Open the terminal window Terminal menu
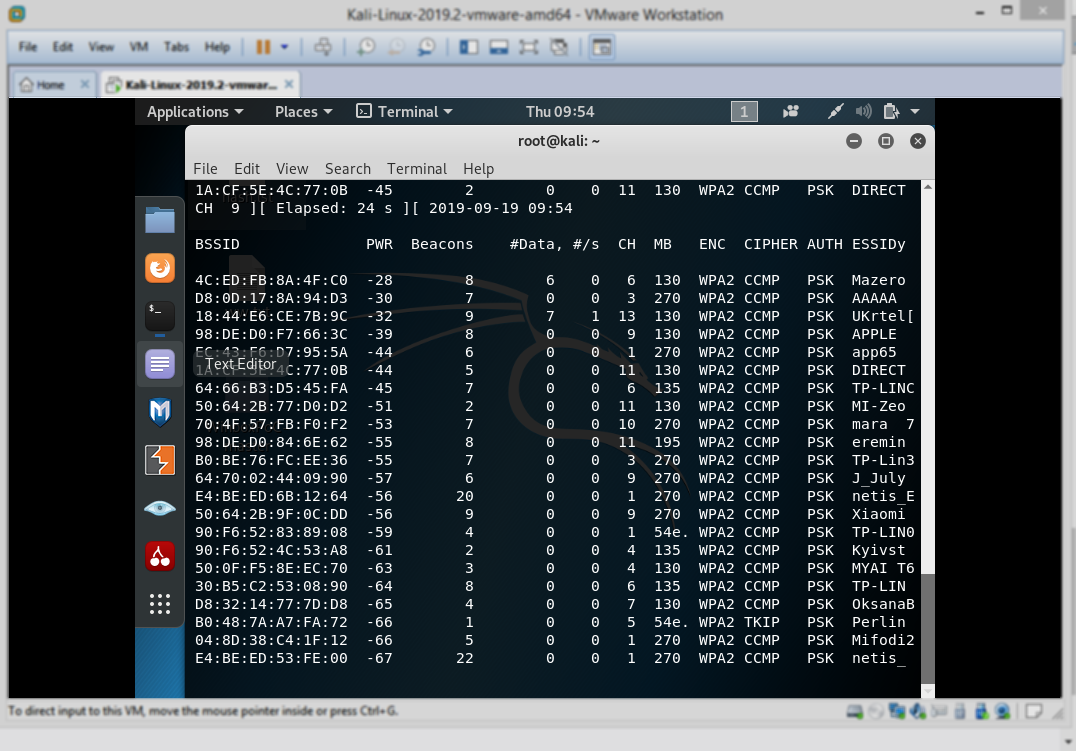The image size is (1076, 751). (x=417, y=169)
